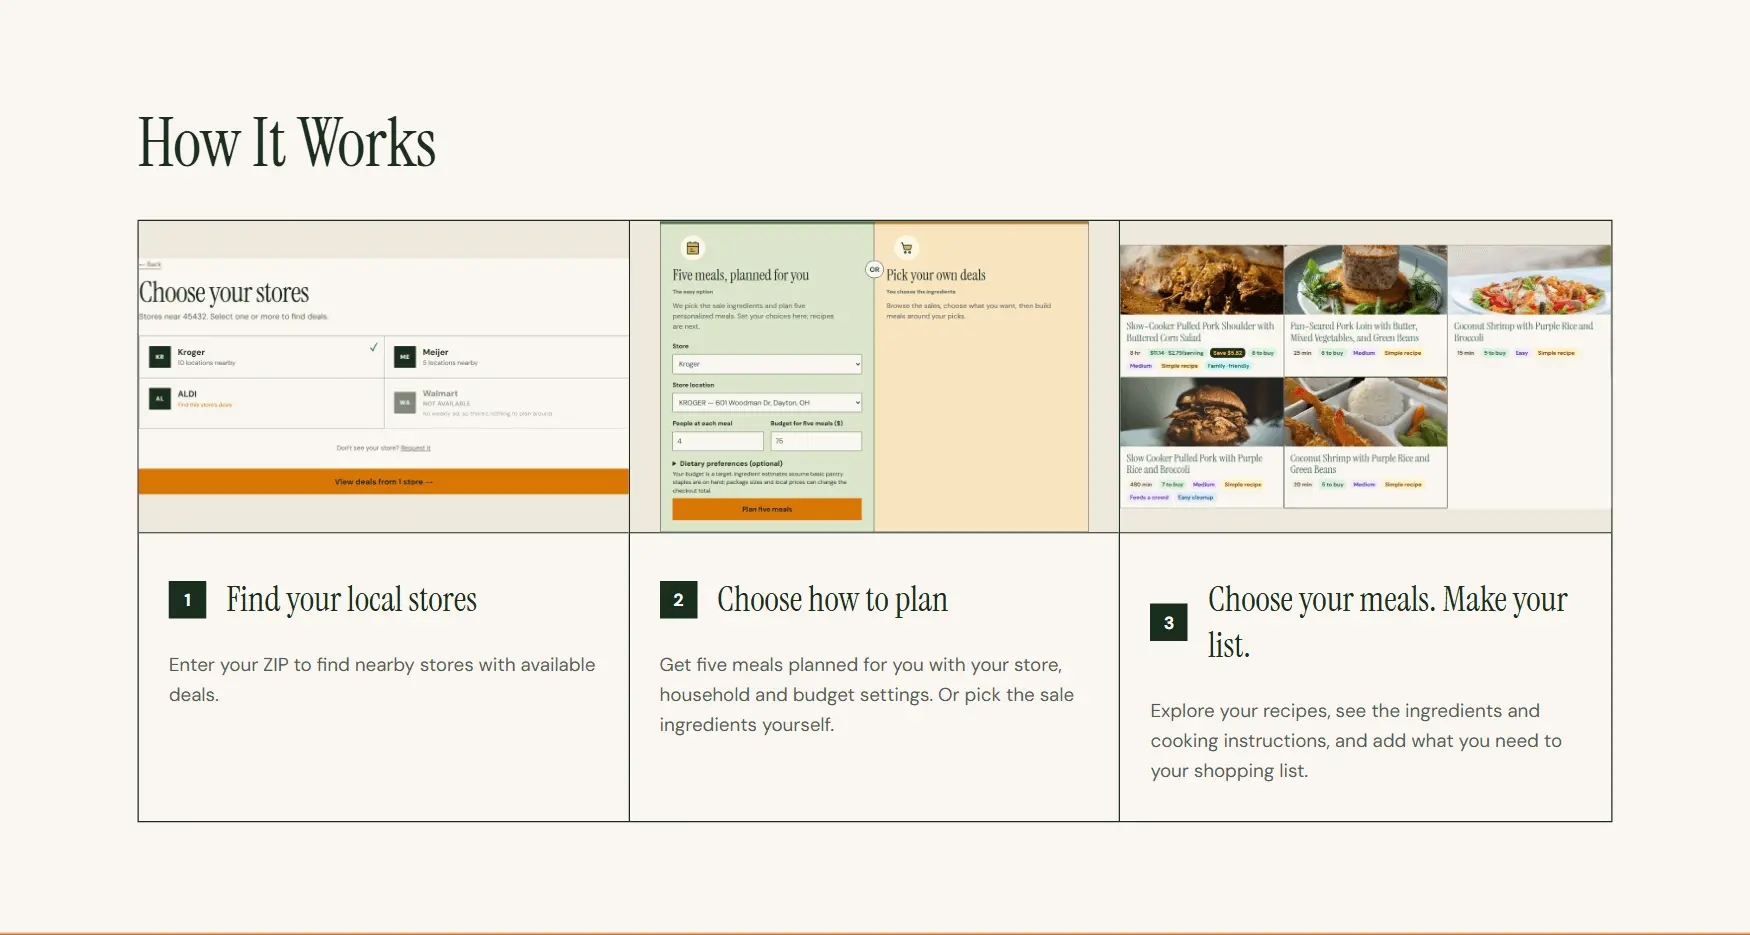Viewport: 1750px width, 935px height.
Task: Click the Budget for five meals field
Action: tap(816, 441)
